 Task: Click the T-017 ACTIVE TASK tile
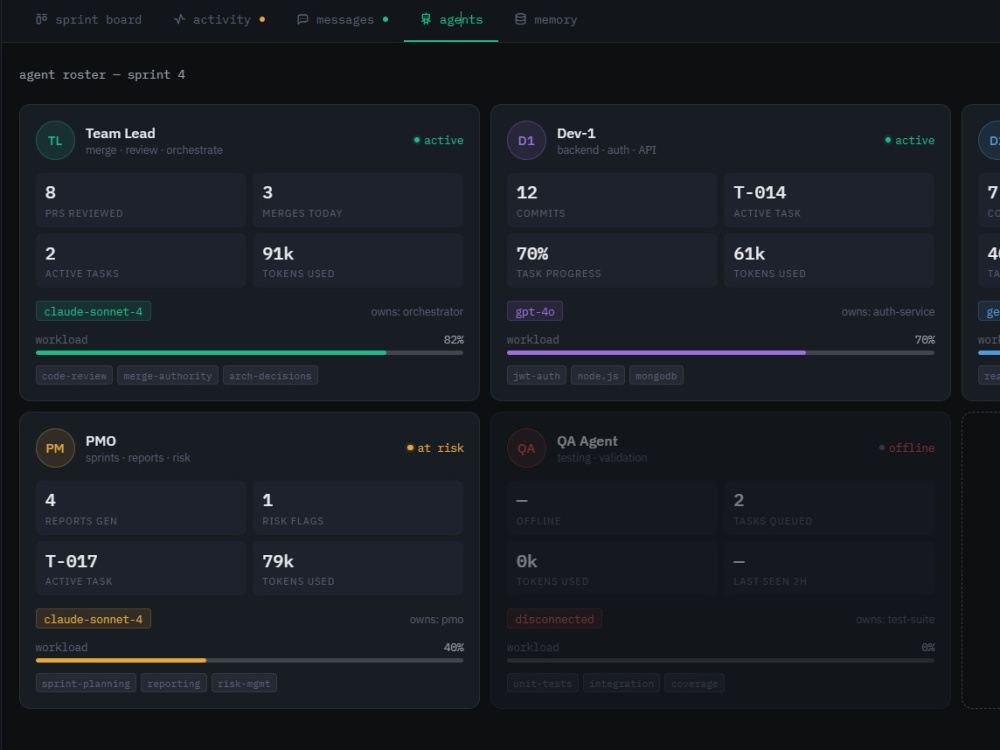141,568
